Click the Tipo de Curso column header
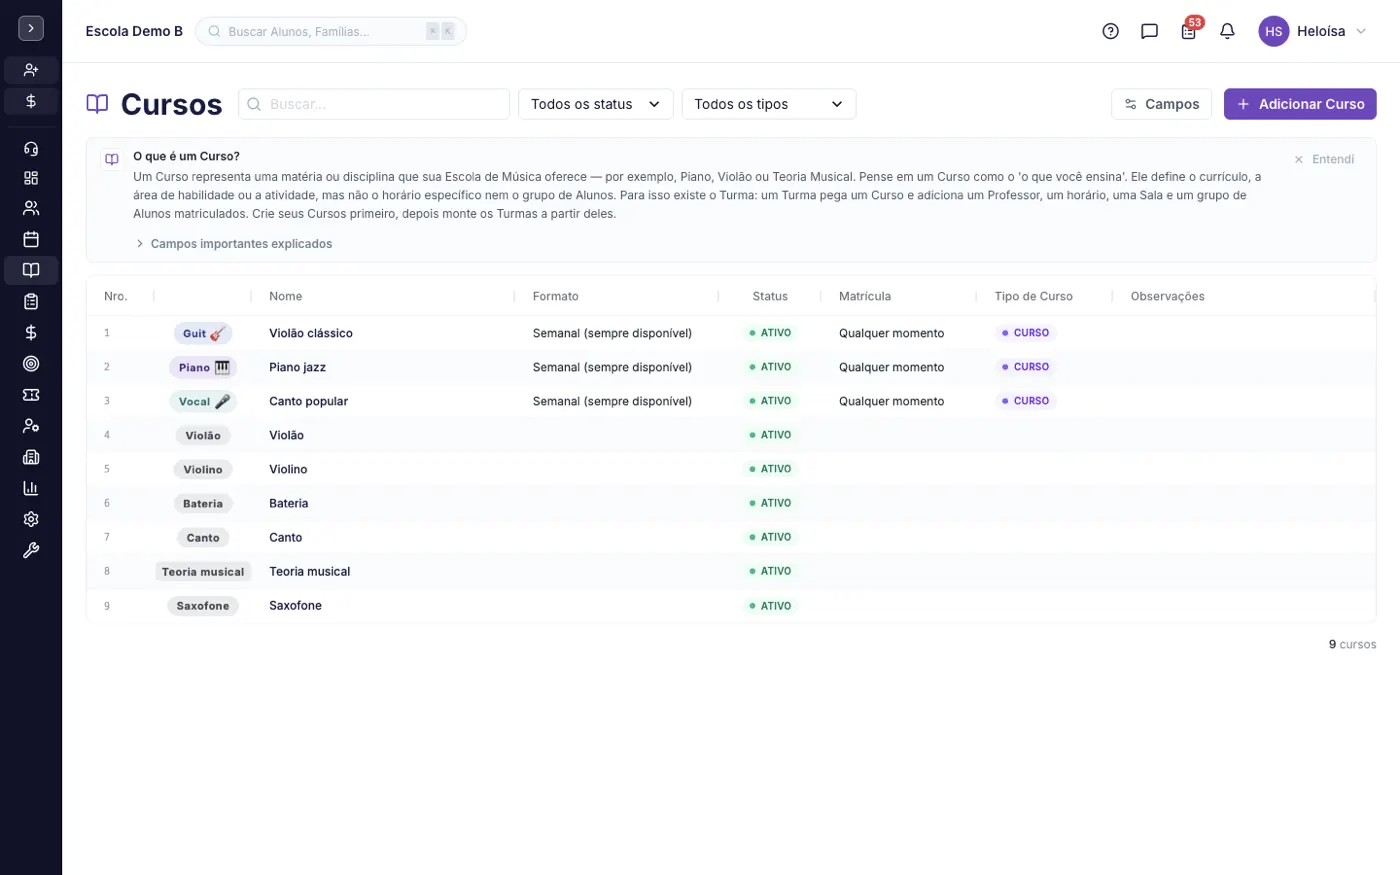 (x=1034, y=296)
